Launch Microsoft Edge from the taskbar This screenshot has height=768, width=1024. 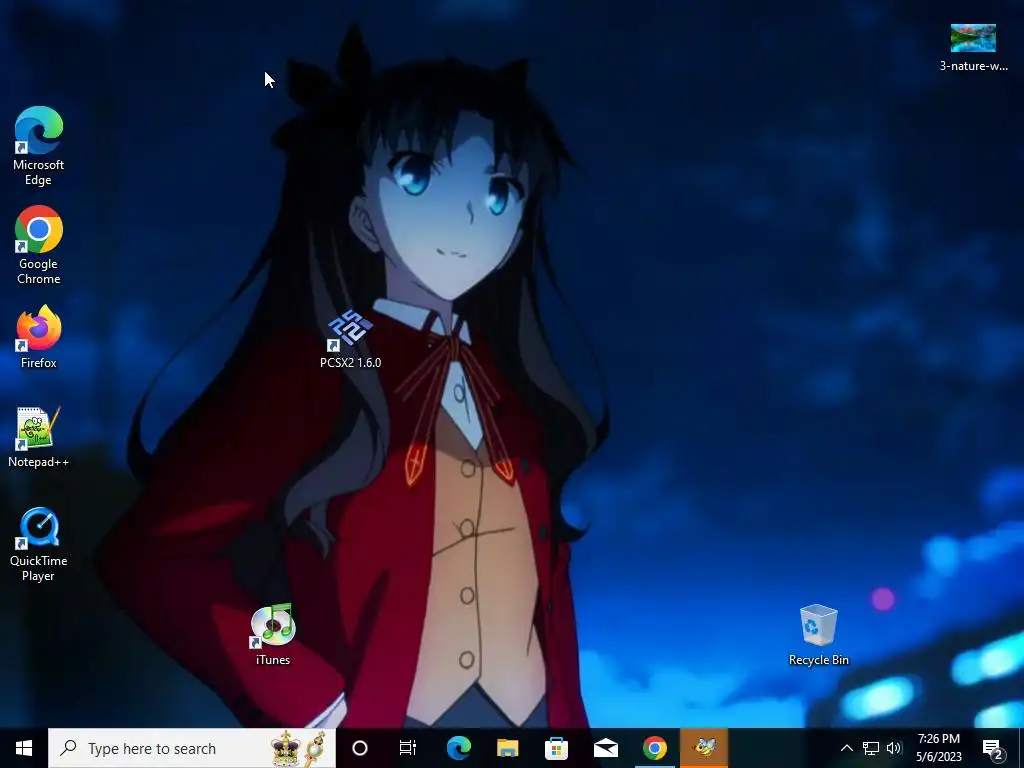coord(458,748)
